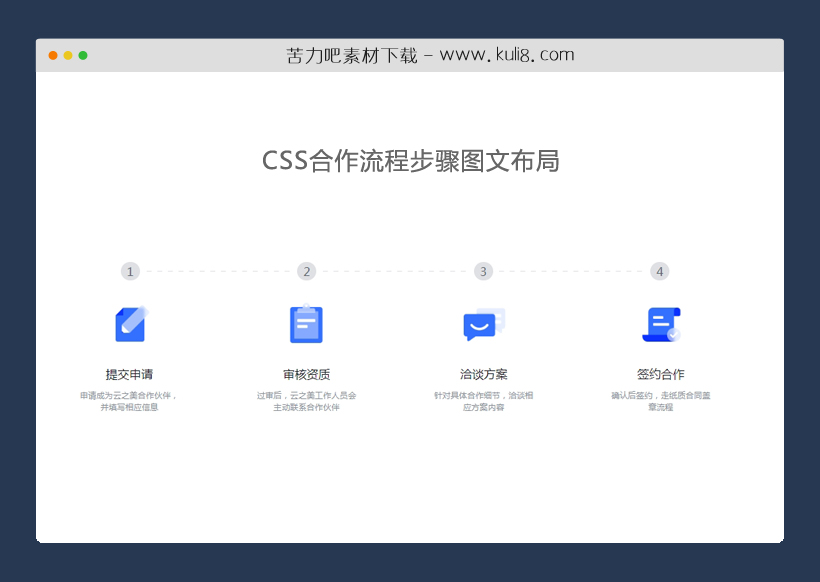Click the page title CSS合作流程步骤图文布局
Image resolution: width=820 pixels, height=582 pixels.
coord(411,161)
